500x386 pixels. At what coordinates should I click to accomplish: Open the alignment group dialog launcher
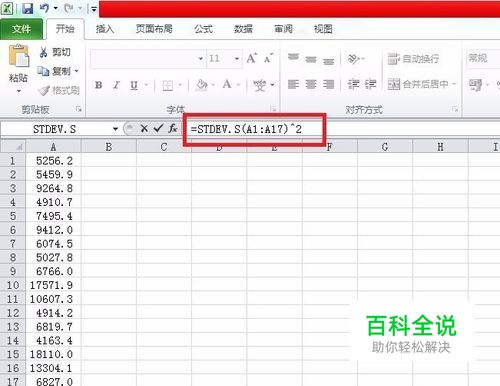click(x=455, y=109)
